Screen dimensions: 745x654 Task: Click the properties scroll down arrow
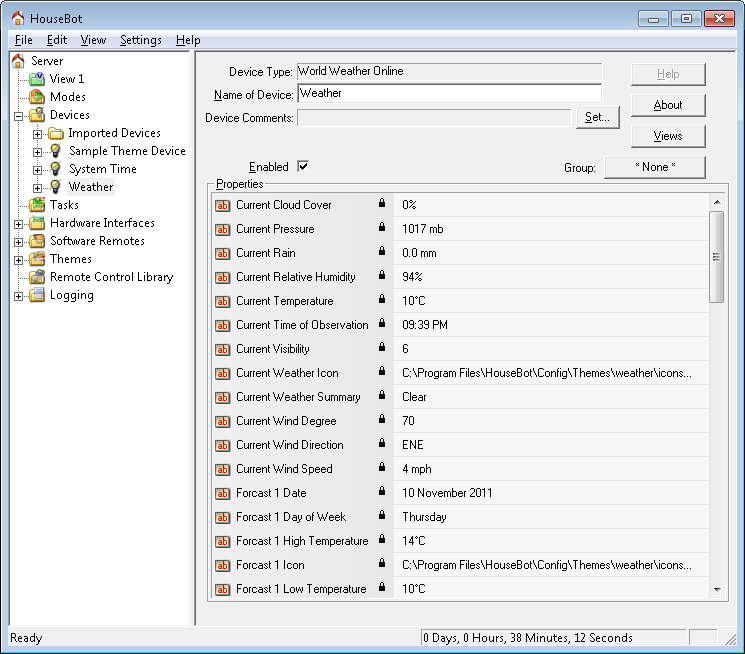click(717, 589)
